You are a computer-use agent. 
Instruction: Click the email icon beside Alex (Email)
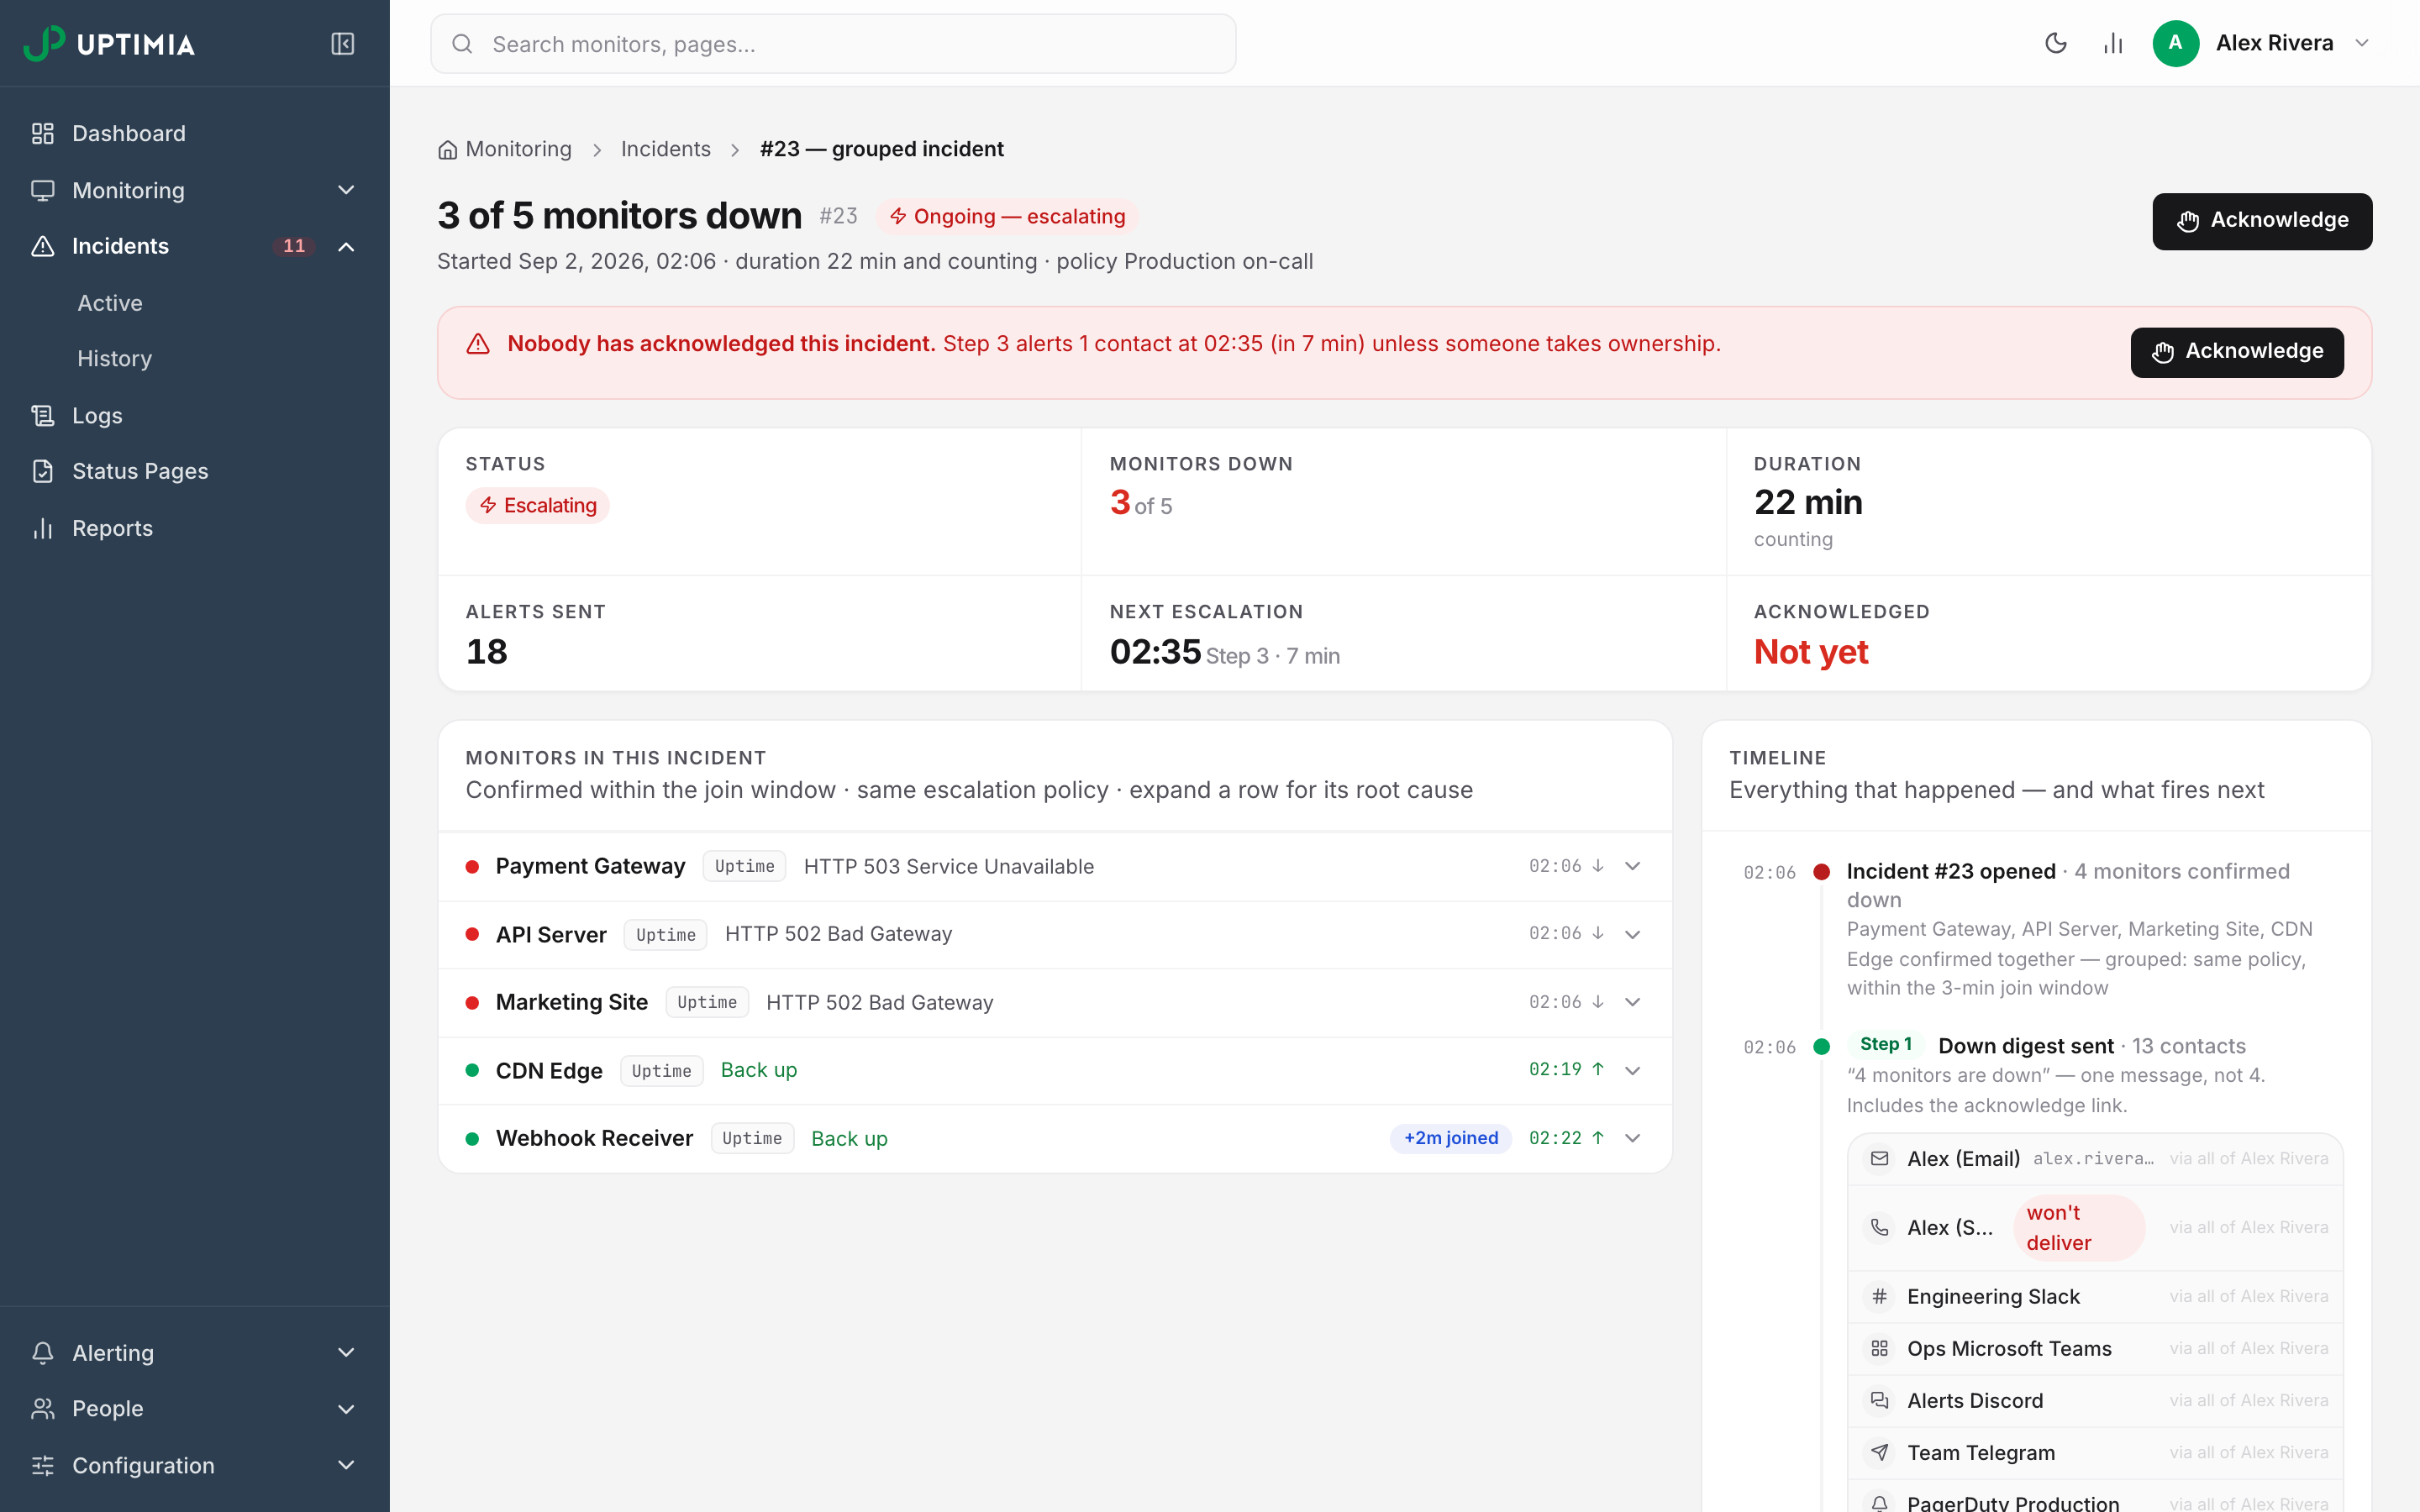[x=1879, y=1158]
